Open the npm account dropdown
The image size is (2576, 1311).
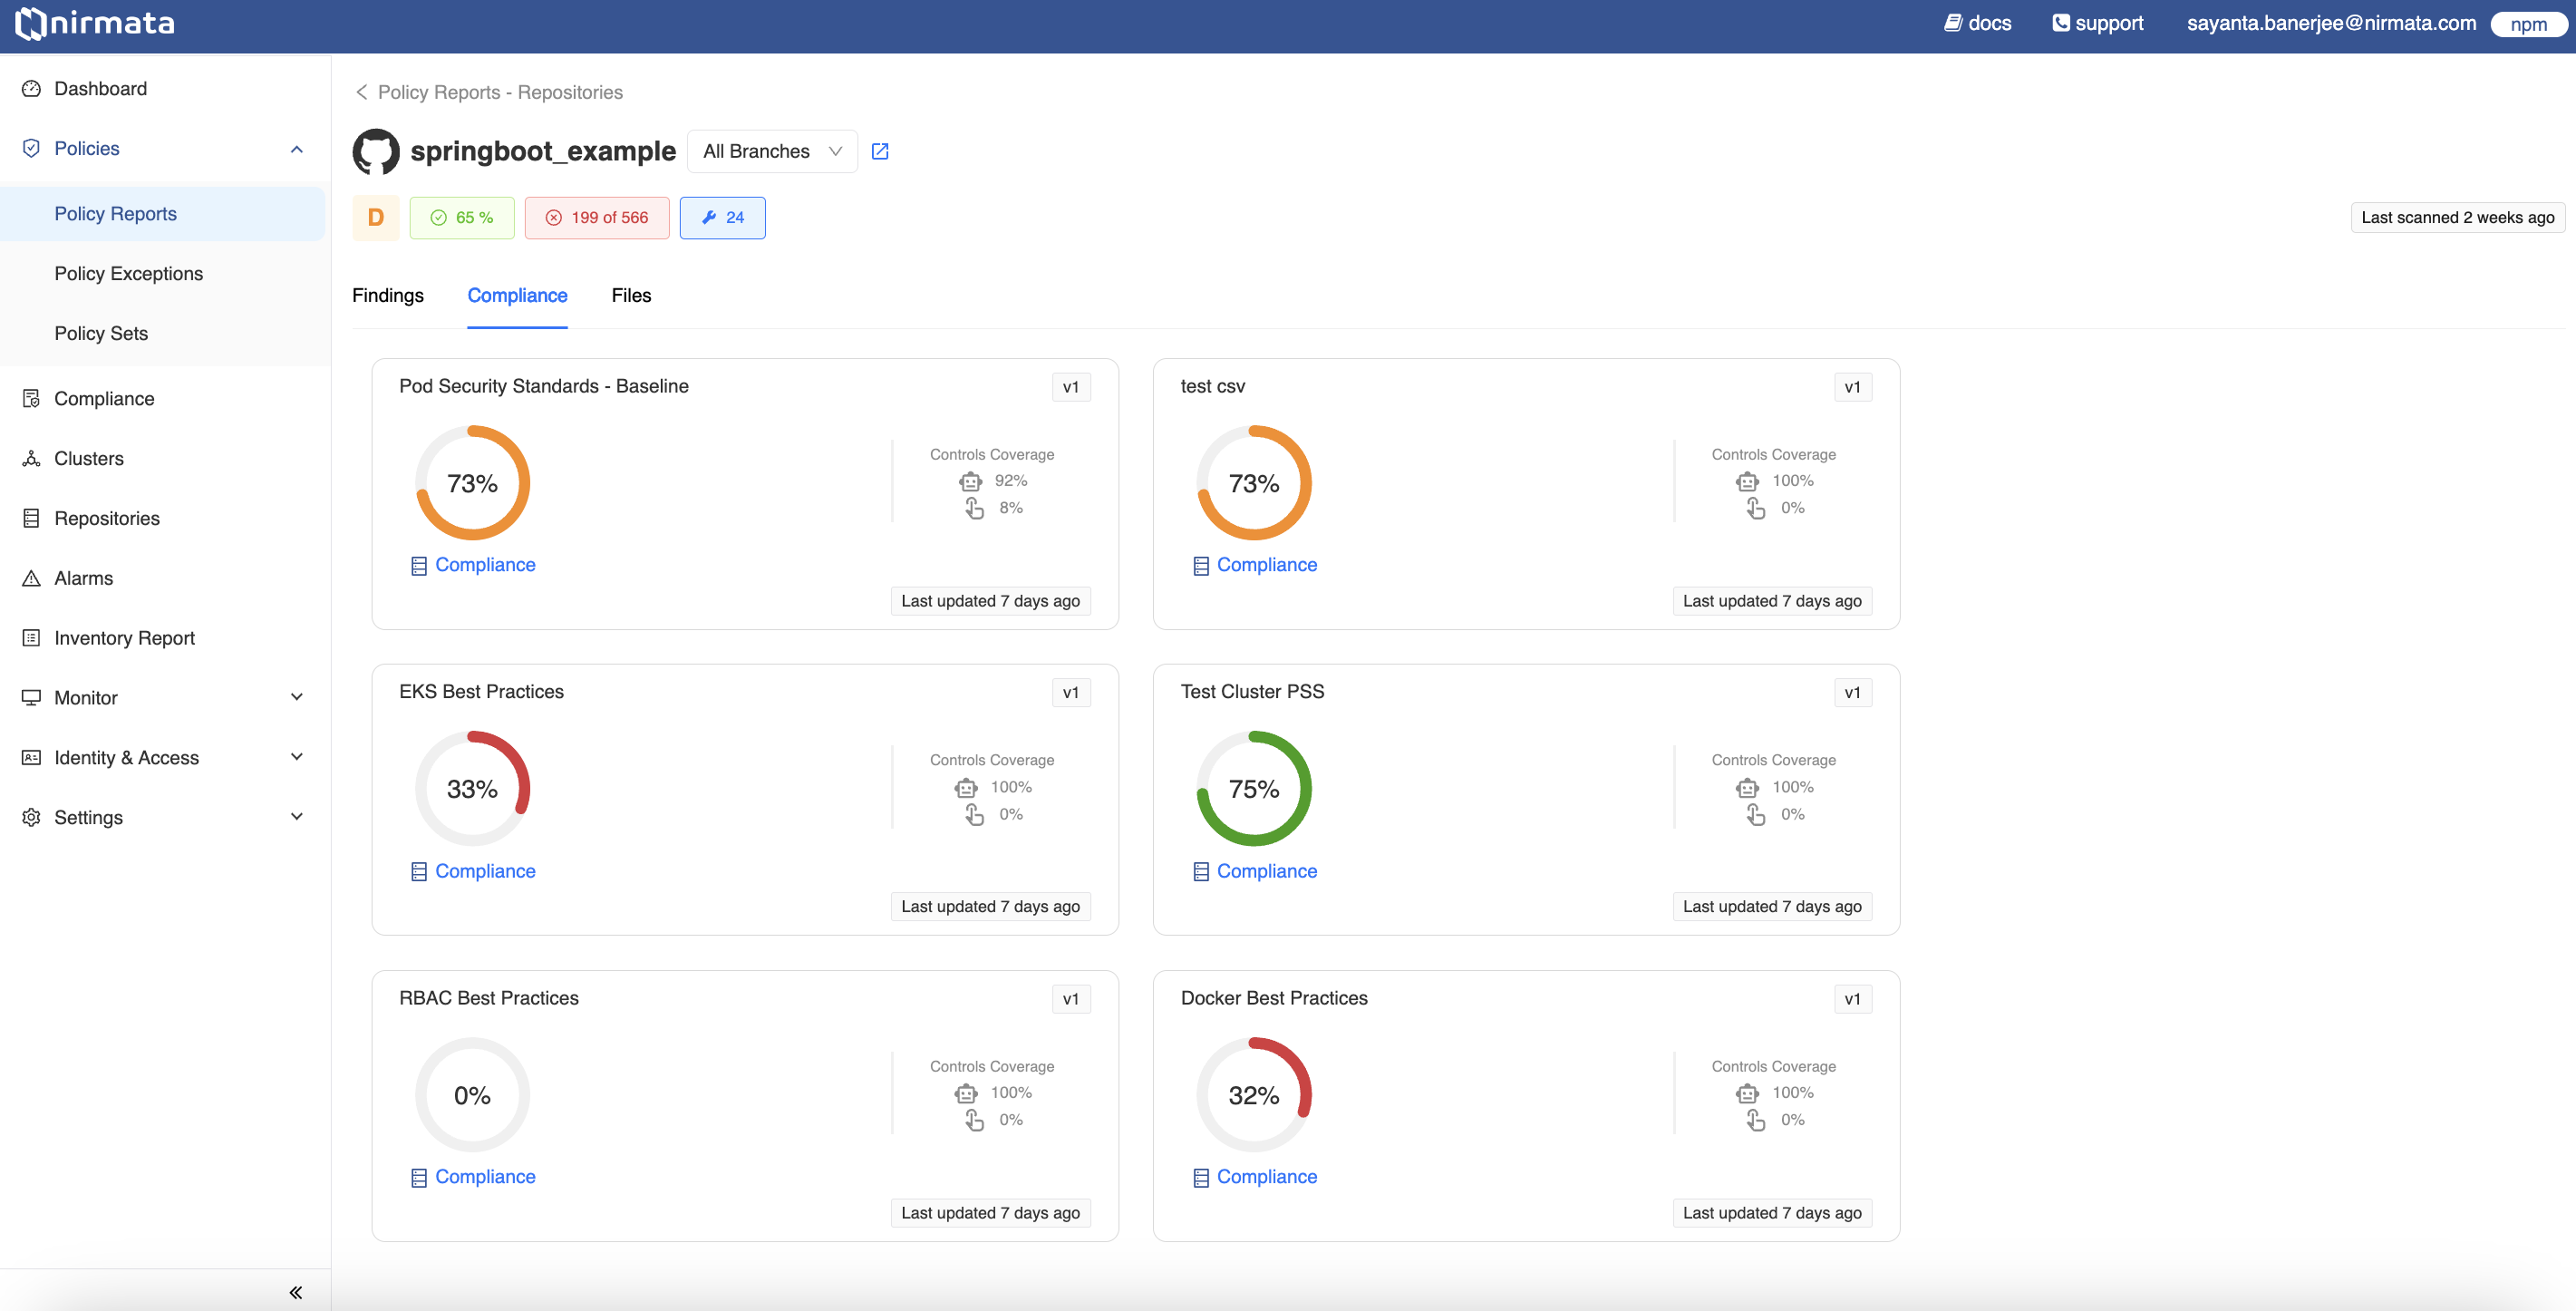[x=2528, y=24]
